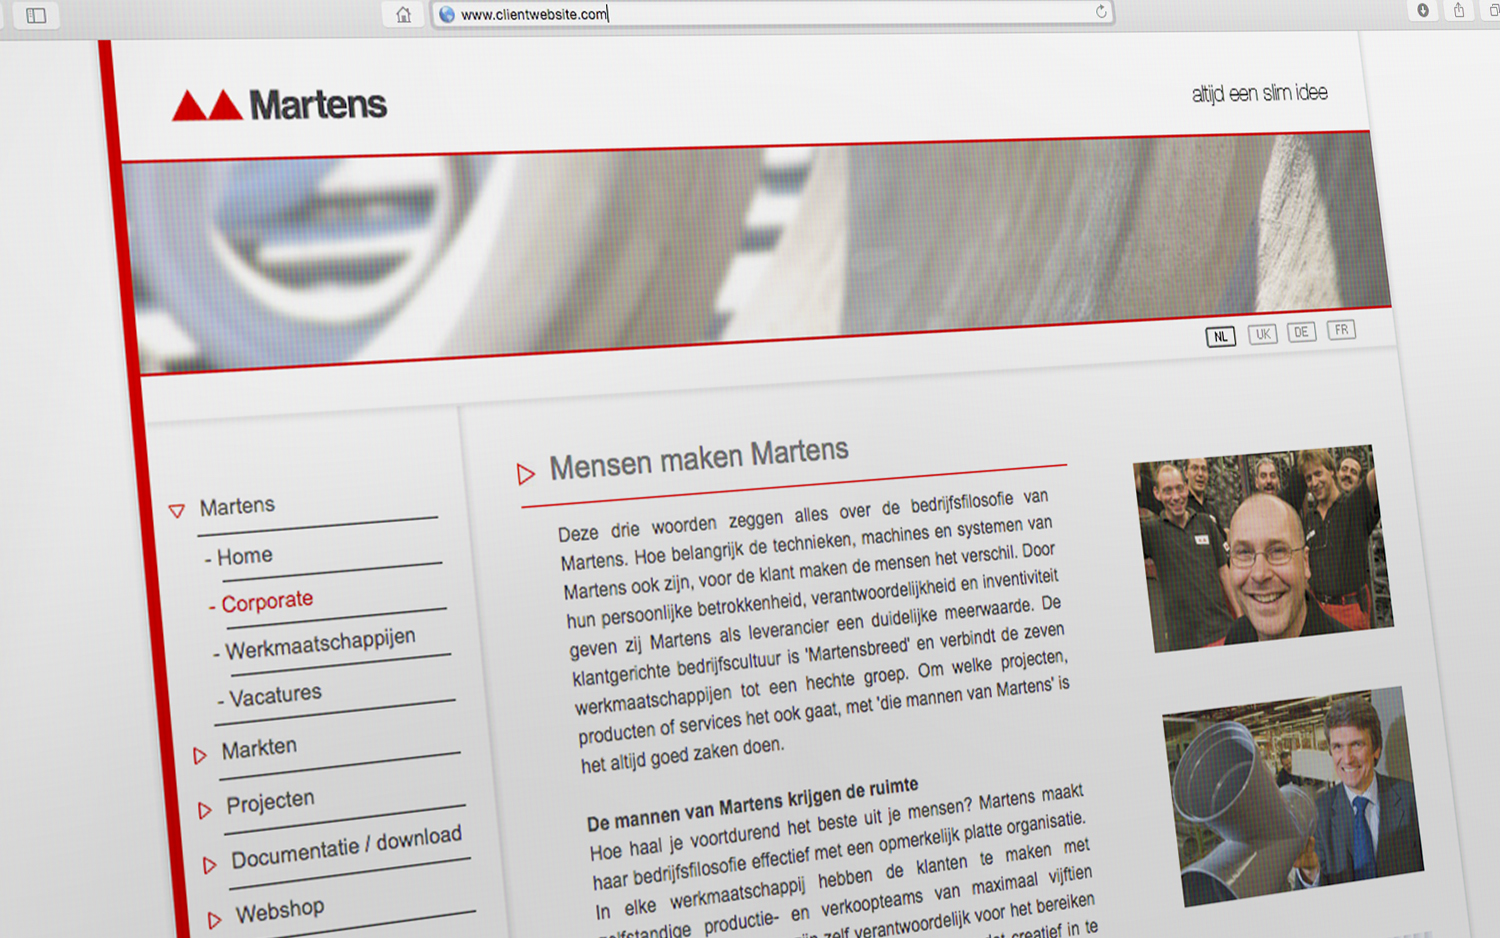The width and height of the screenshot is (1500, 938).
Task: Switch site language to UK
Action: [x=1262, y=334]
